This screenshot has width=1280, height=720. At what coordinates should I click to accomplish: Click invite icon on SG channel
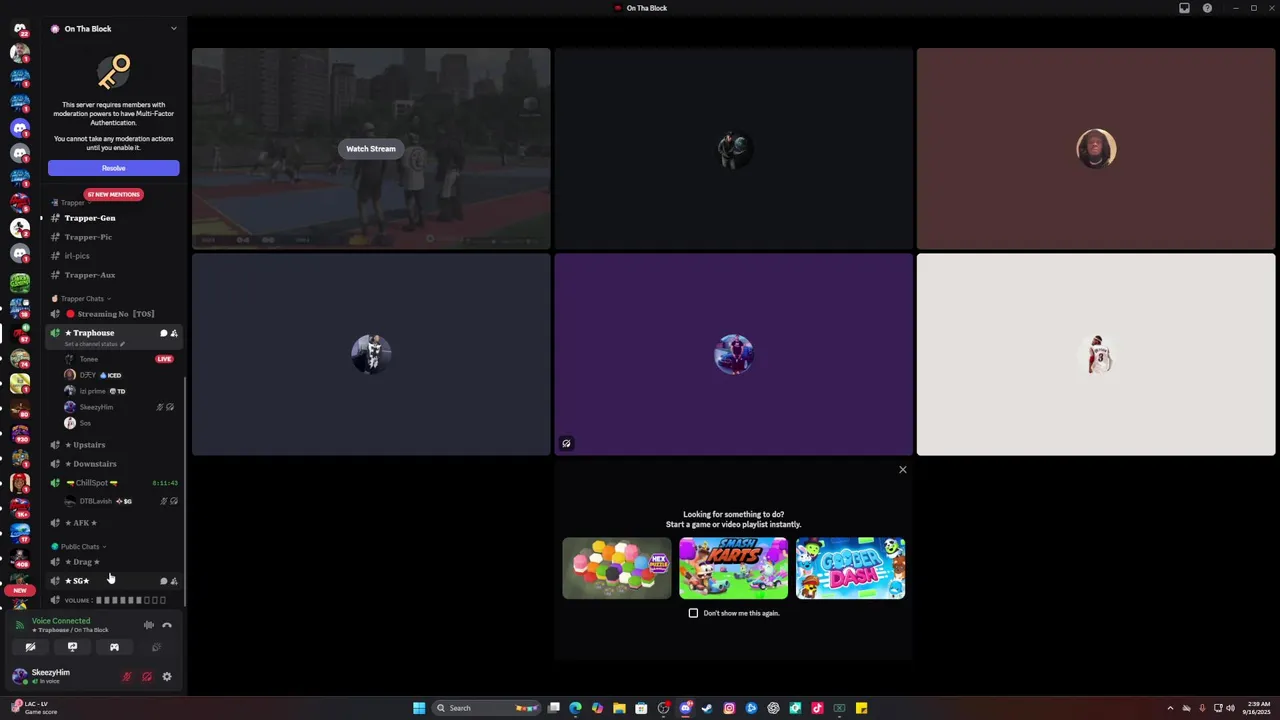174,581
